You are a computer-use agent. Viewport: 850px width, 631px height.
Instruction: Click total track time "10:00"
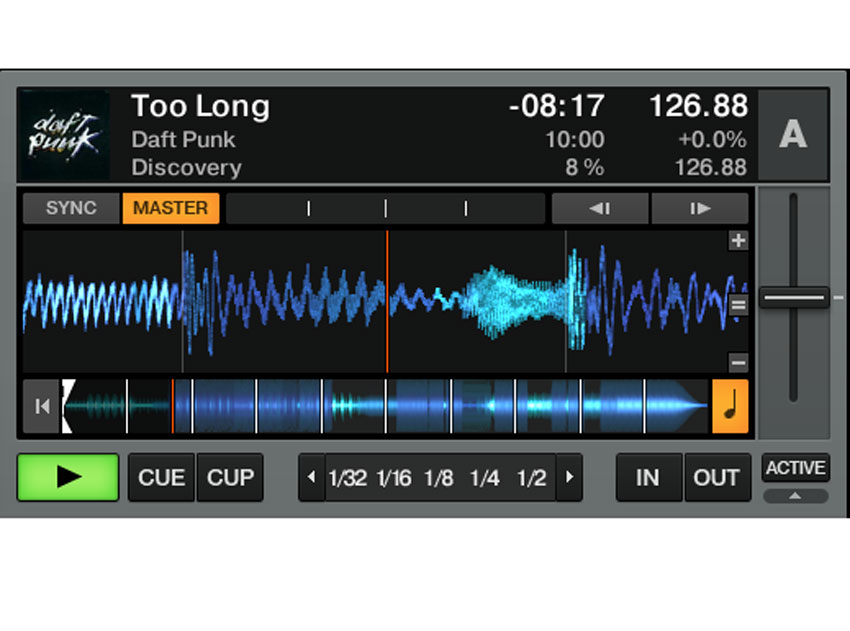(575, 140)
